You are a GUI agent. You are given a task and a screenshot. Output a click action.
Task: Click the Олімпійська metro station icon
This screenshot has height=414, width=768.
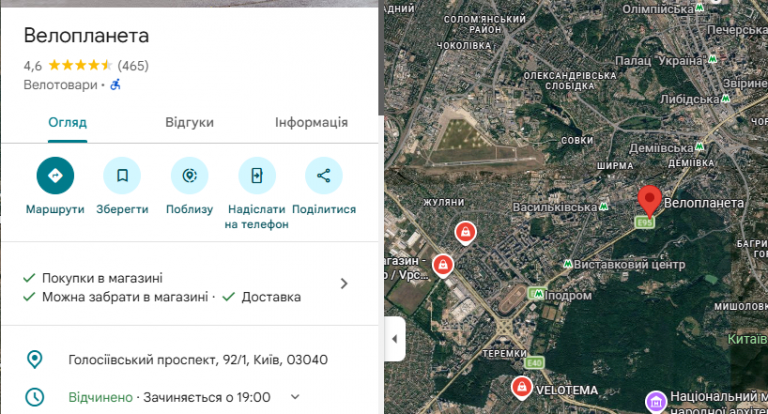point(700,8)
